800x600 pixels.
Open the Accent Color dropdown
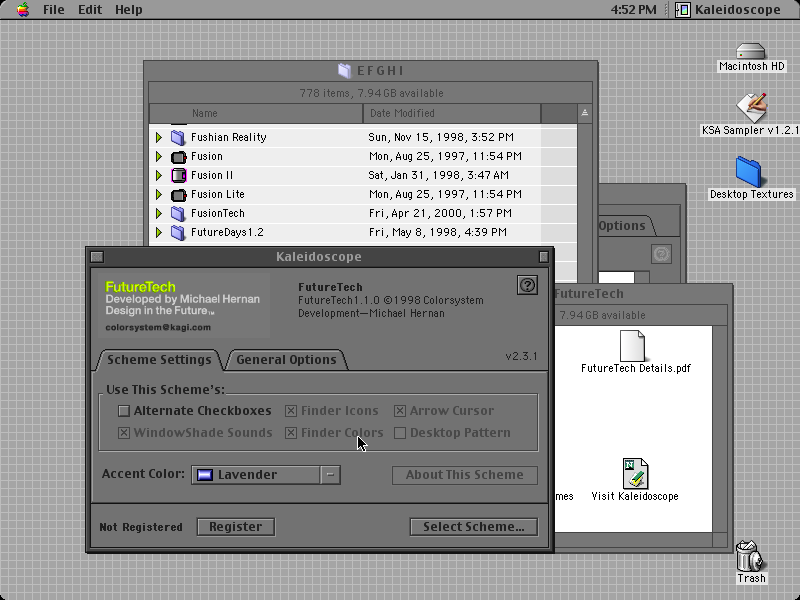coord(266,475)
